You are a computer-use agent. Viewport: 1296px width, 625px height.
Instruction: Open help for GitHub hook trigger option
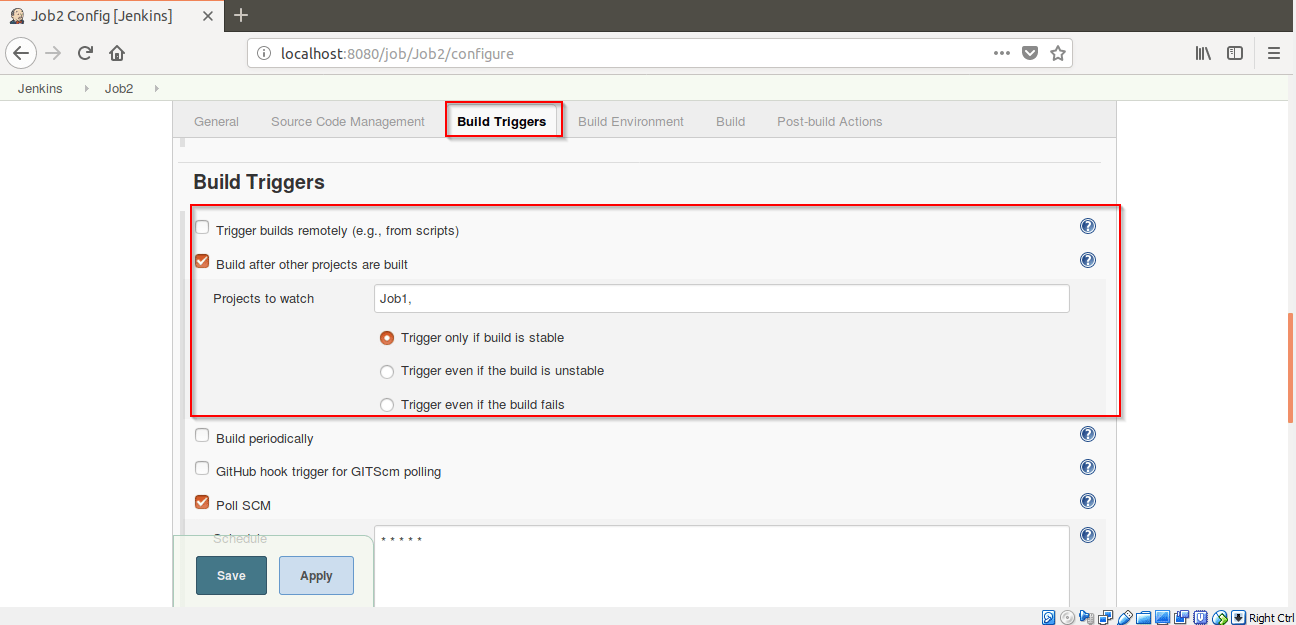1087,467
